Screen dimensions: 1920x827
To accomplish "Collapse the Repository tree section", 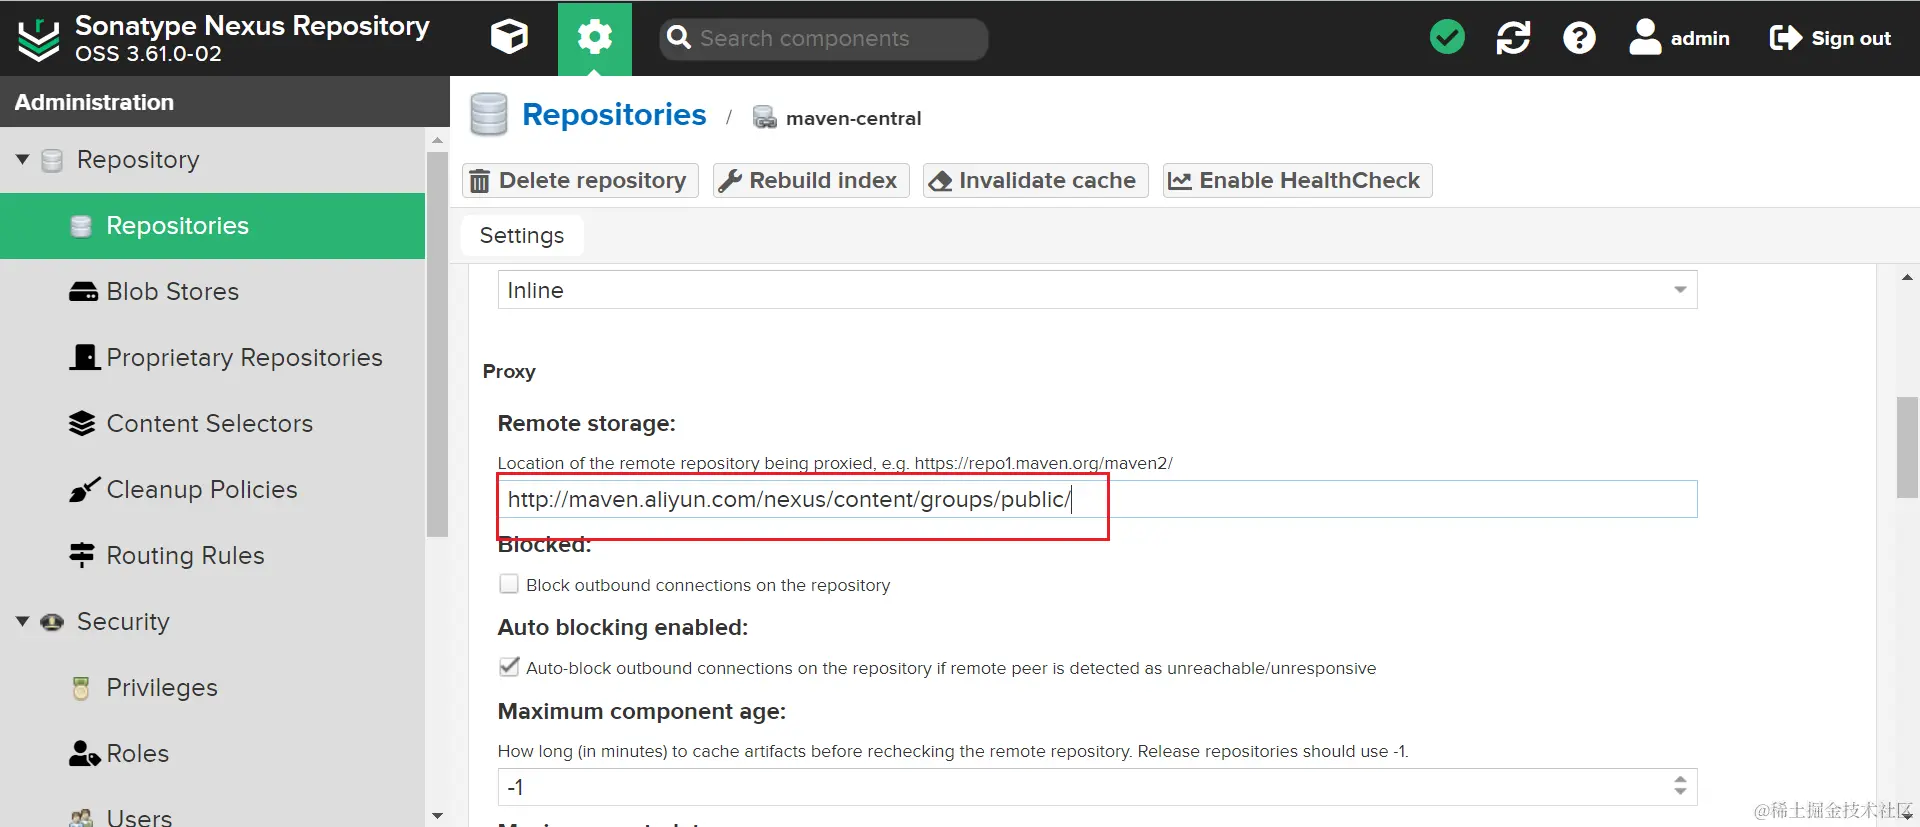I will point(22,160).
